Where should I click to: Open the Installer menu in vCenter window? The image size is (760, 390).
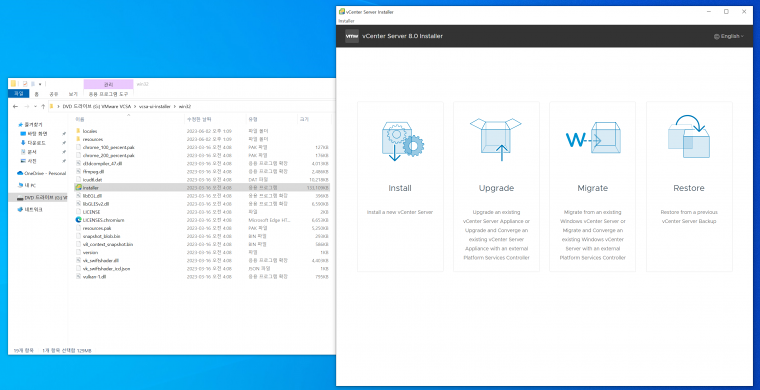pyautogui.click(x=346, y=21)
